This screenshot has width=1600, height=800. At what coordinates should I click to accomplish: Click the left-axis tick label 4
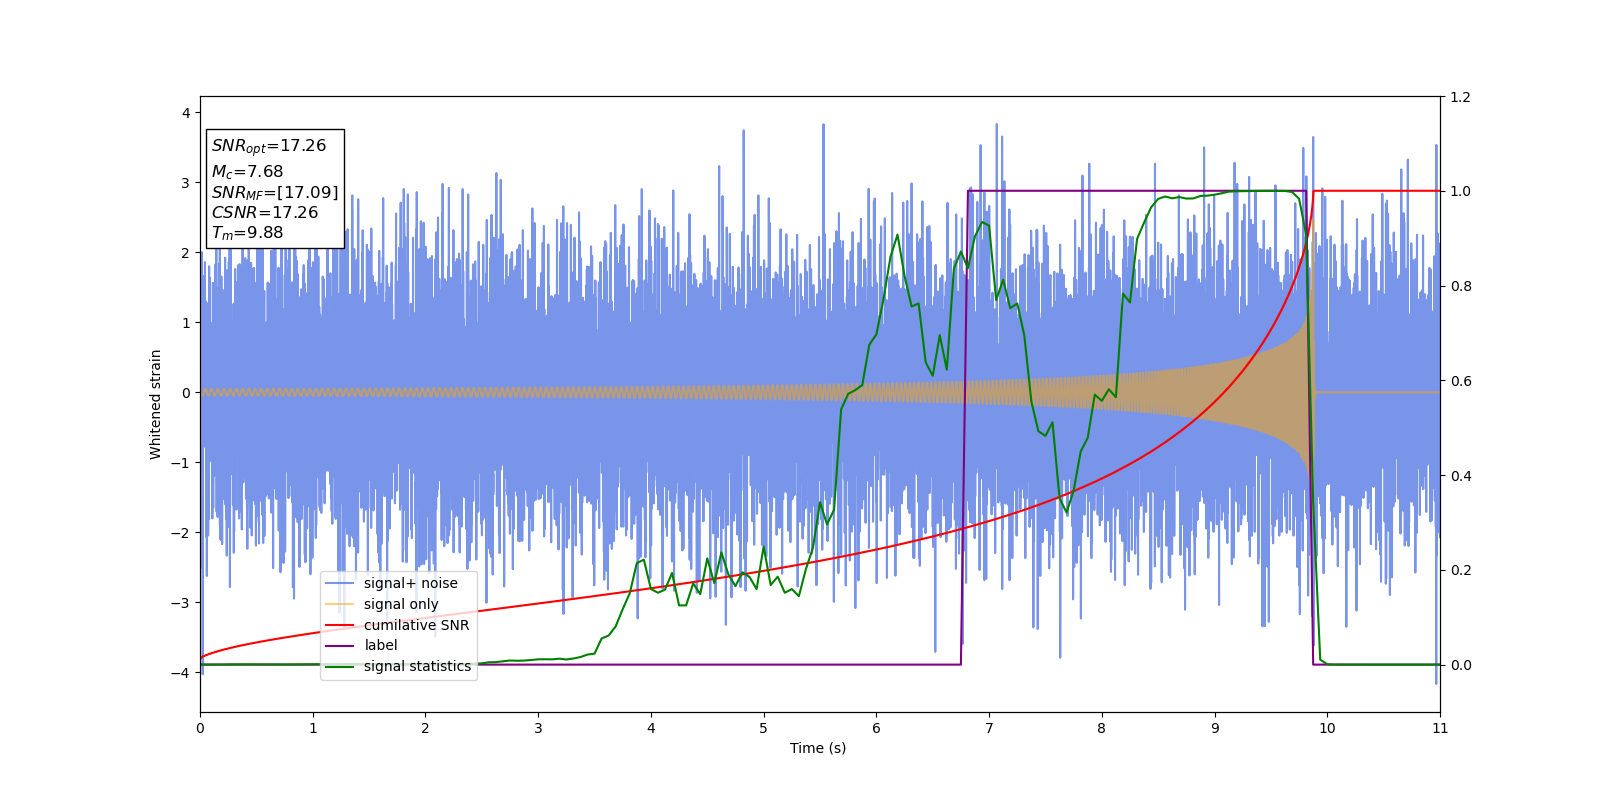point(186,113)
